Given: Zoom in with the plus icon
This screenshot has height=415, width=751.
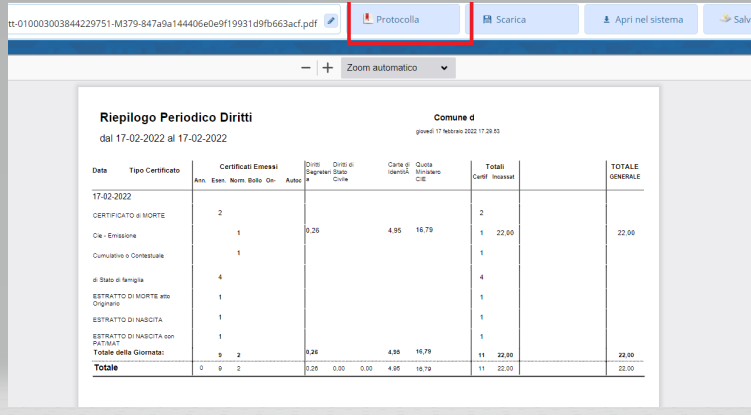Looking at the screenshot, I should tap(327, 68).
